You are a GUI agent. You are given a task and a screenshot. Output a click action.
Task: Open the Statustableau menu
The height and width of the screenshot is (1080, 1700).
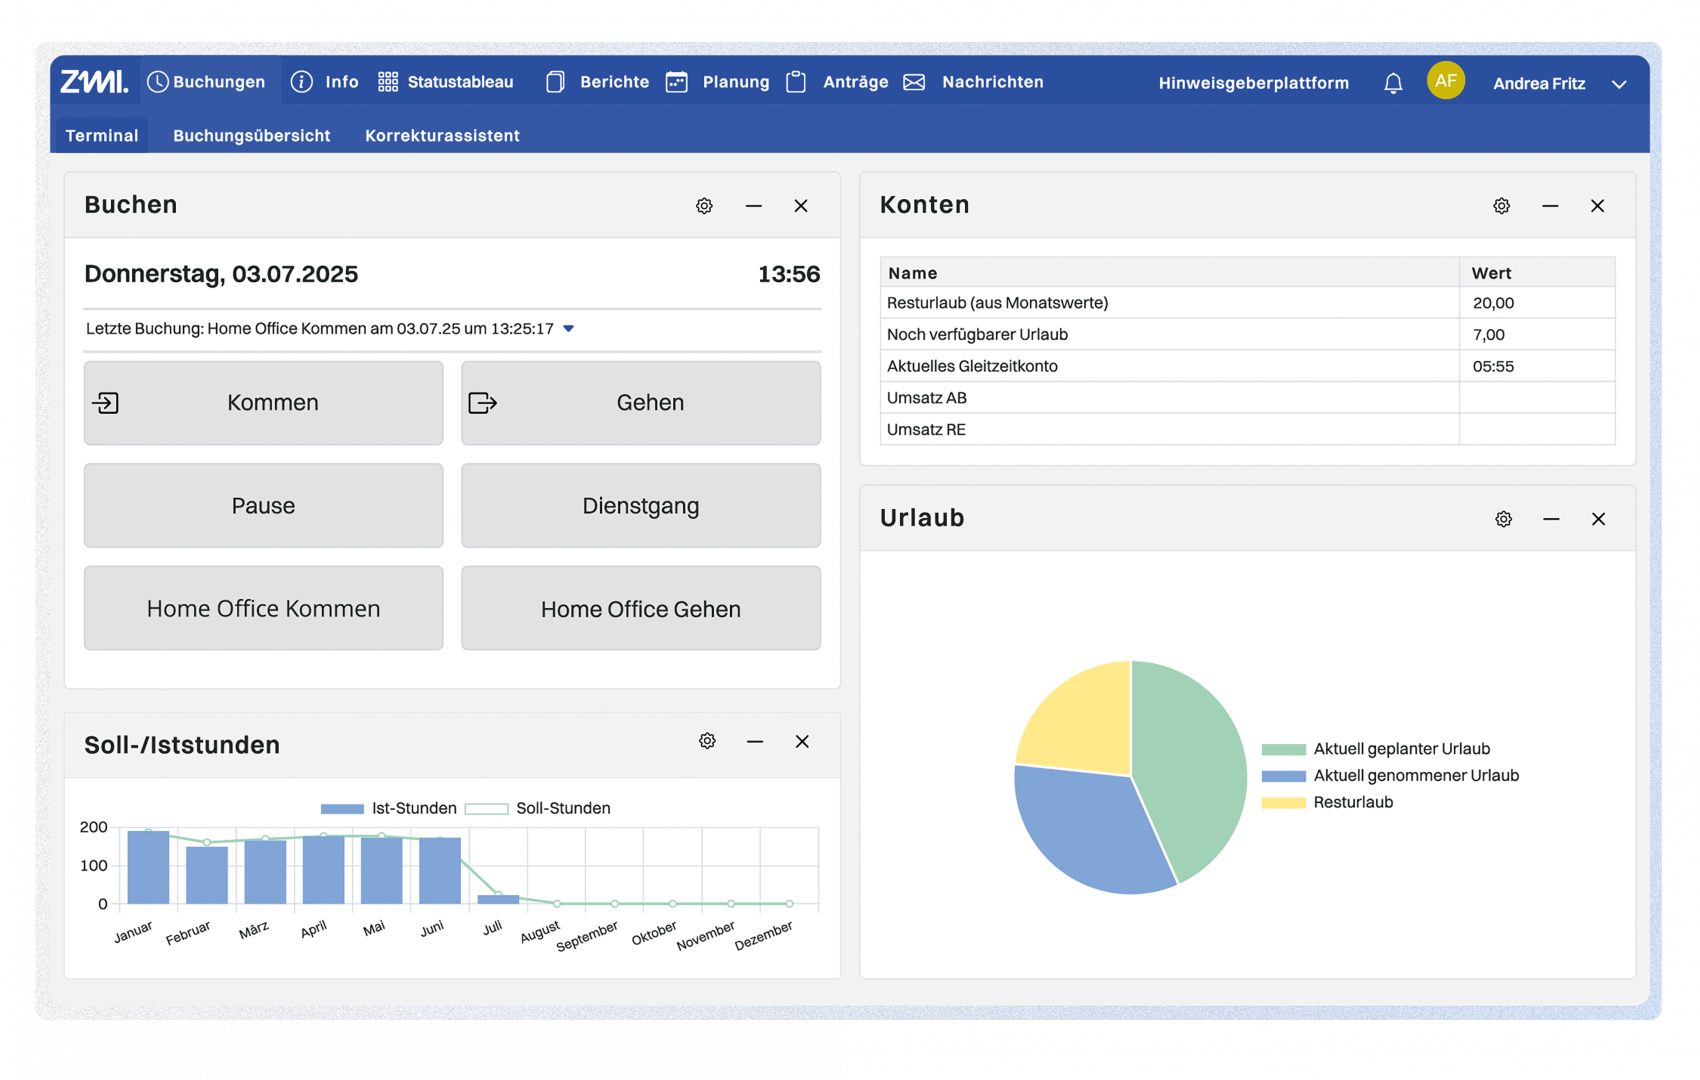[446, 82]
